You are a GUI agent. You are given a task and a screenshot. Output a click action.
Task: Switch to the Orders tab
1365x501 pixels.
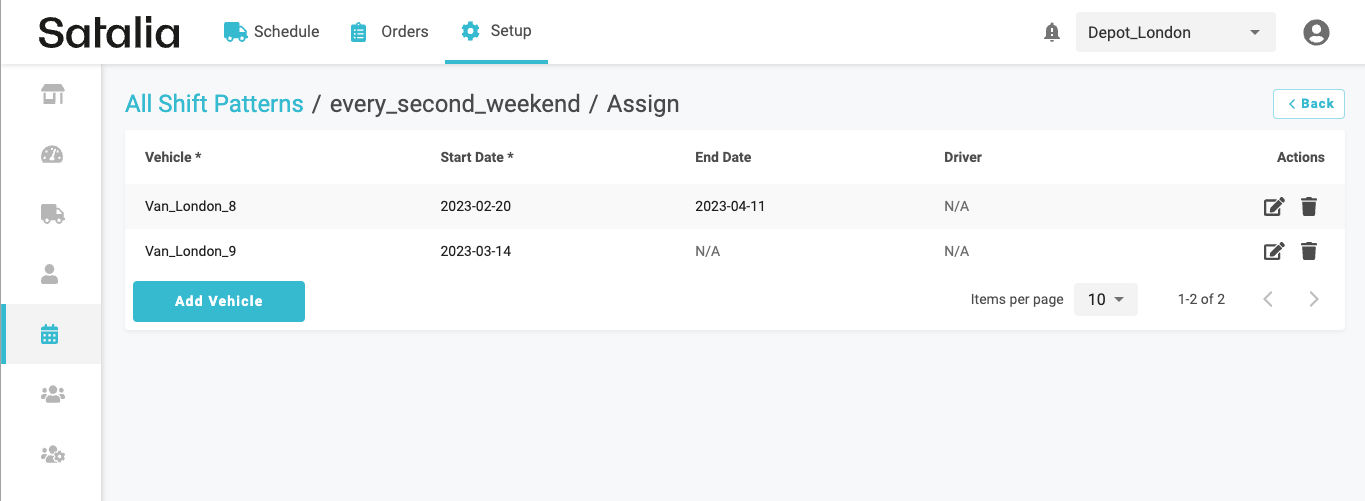click(x=389, y=32)
